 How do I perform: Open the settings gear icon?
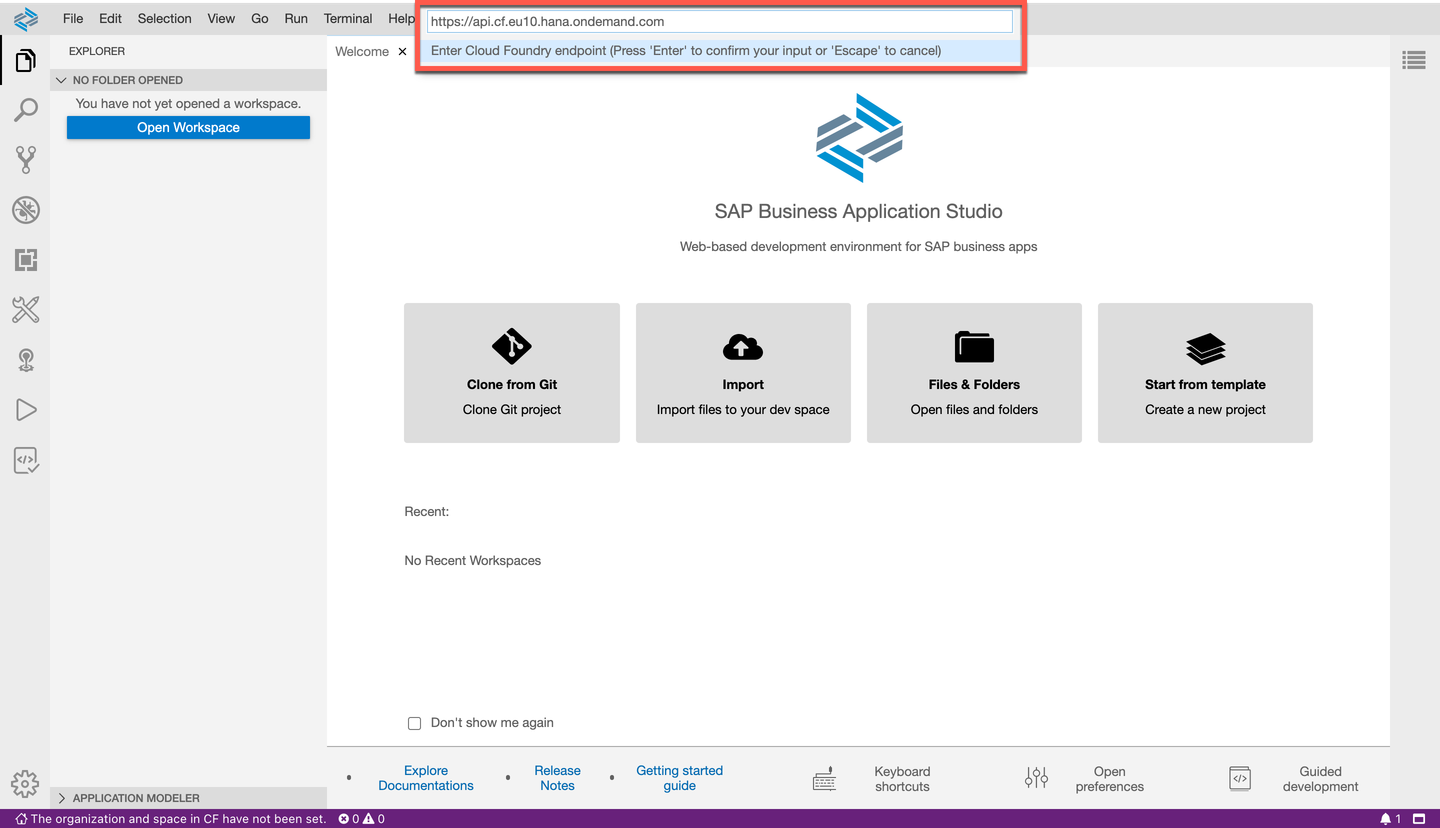click(24, 783)
